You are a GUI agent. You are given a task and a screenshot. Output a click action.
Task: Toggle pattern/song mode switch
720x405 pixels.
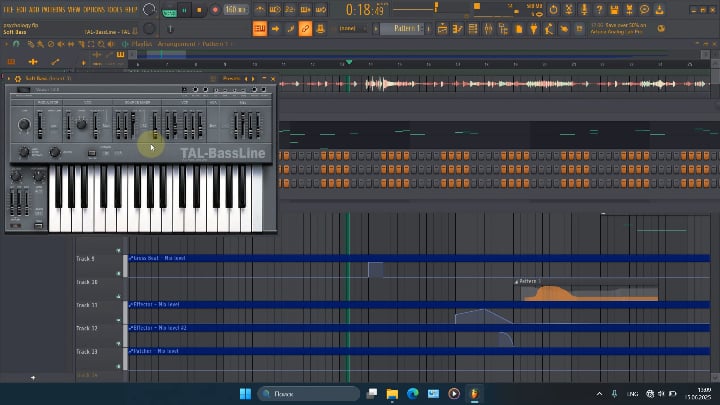(169, 10)
